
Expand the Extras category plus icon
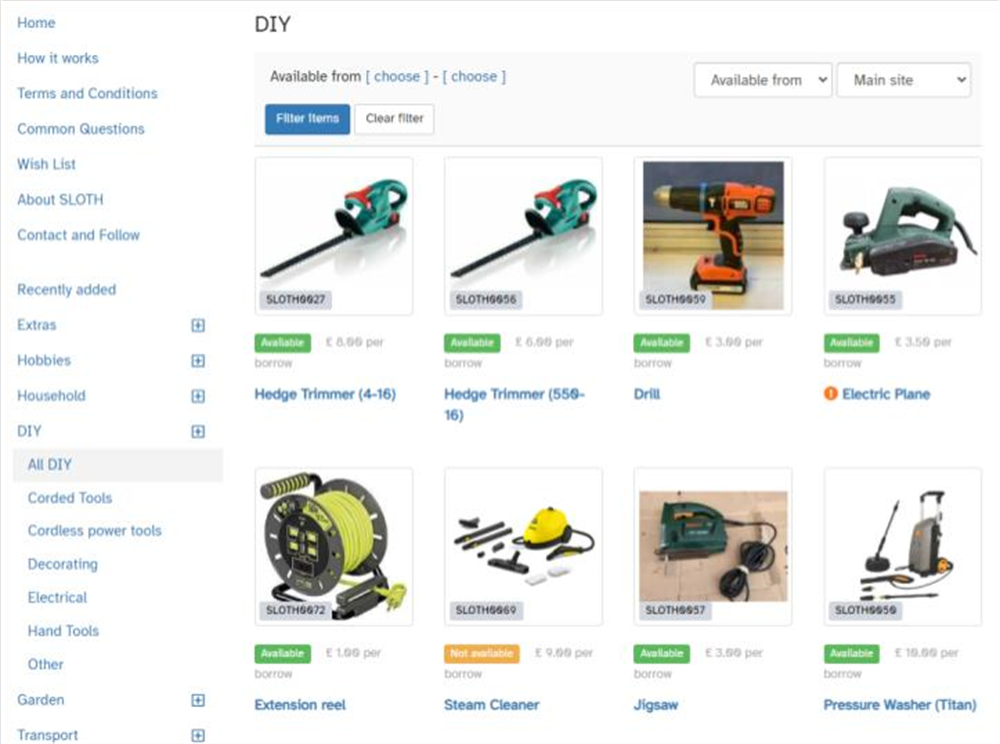198,325
